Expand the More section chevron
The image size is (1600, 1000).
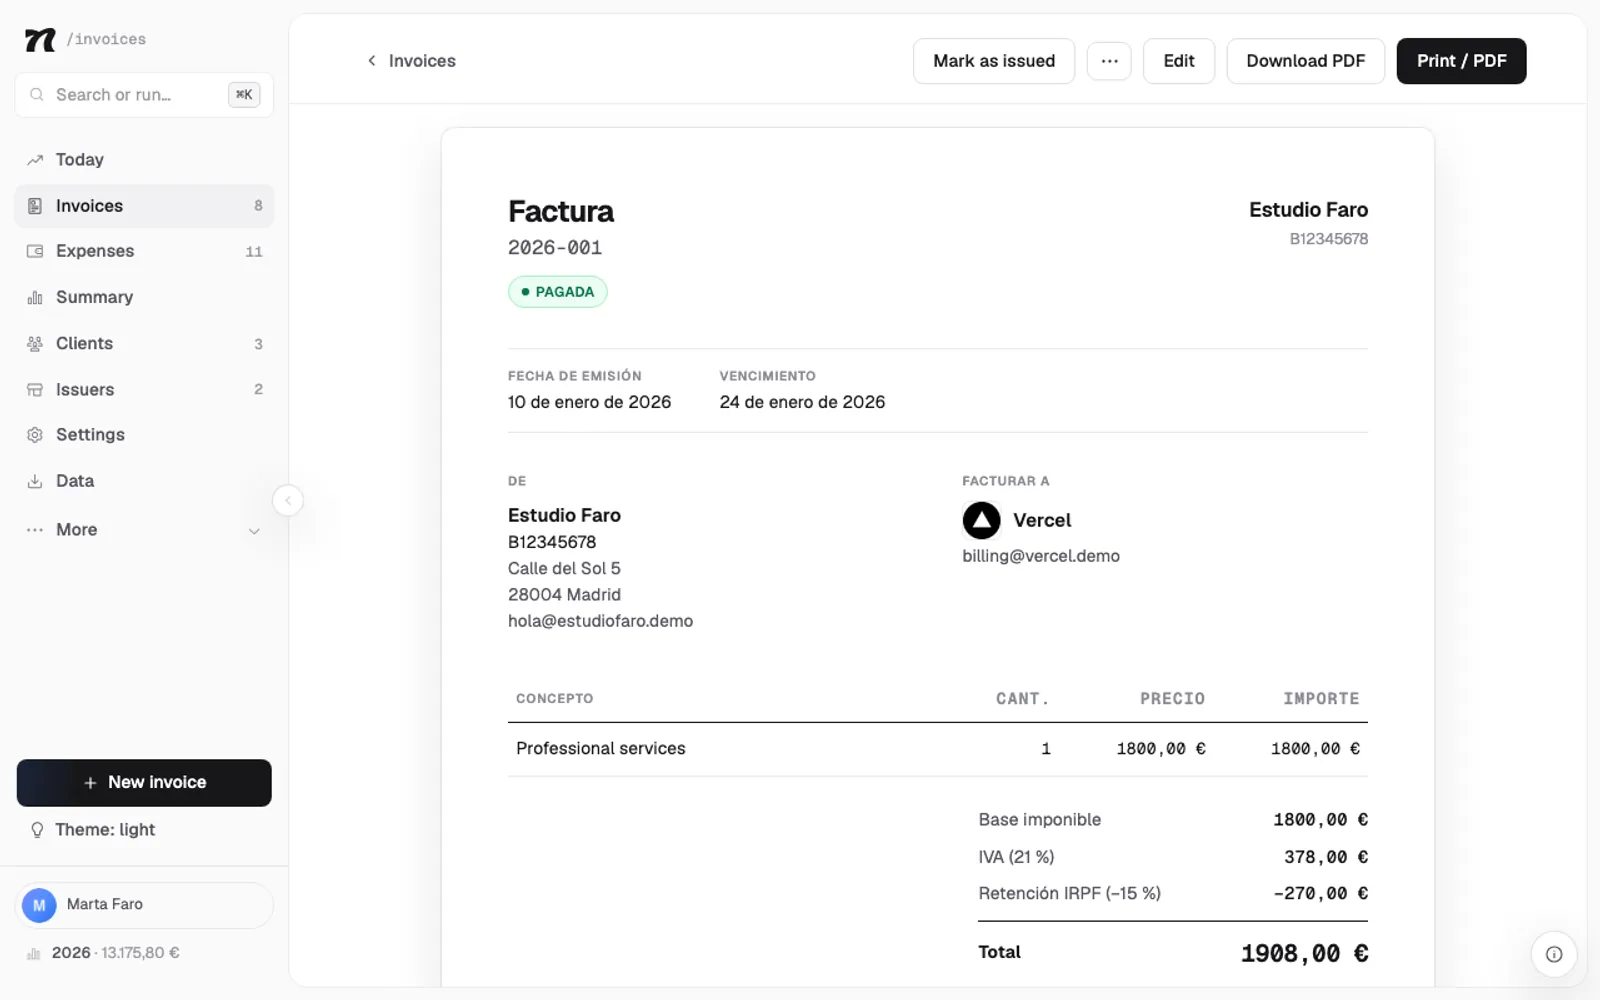click(254, 531)
